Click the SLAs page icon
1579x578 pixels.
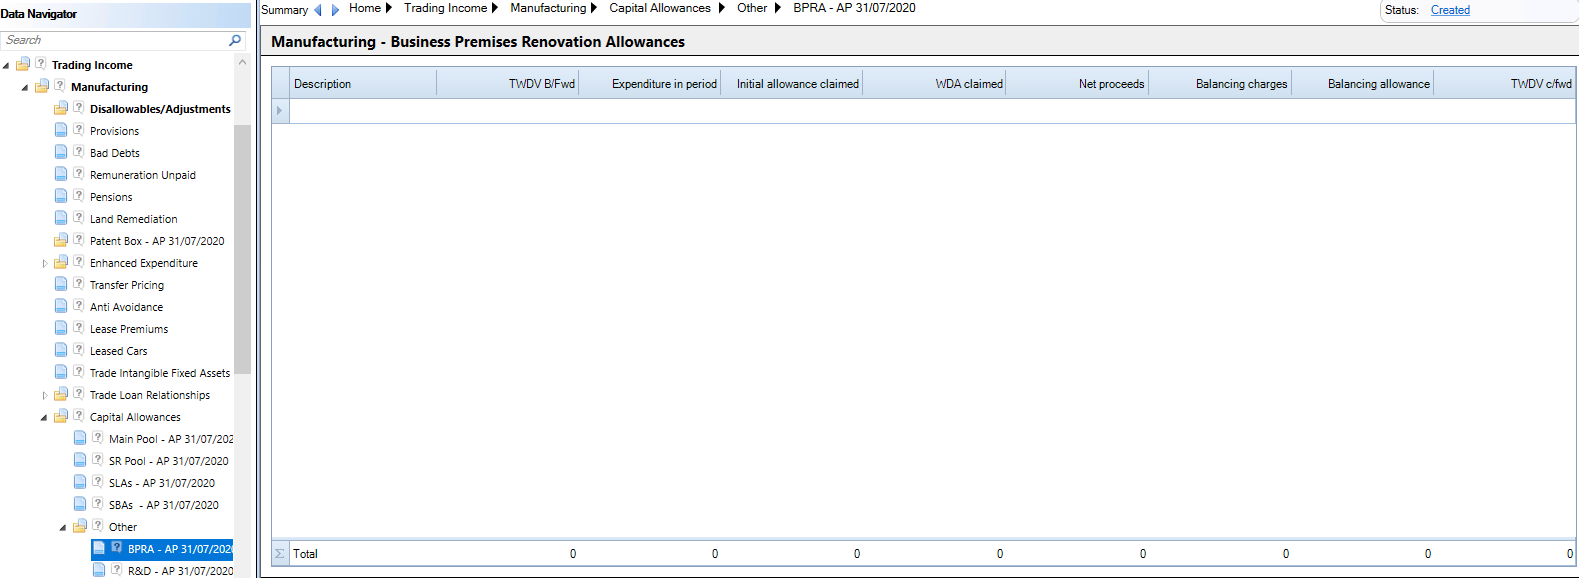point(80,482)
